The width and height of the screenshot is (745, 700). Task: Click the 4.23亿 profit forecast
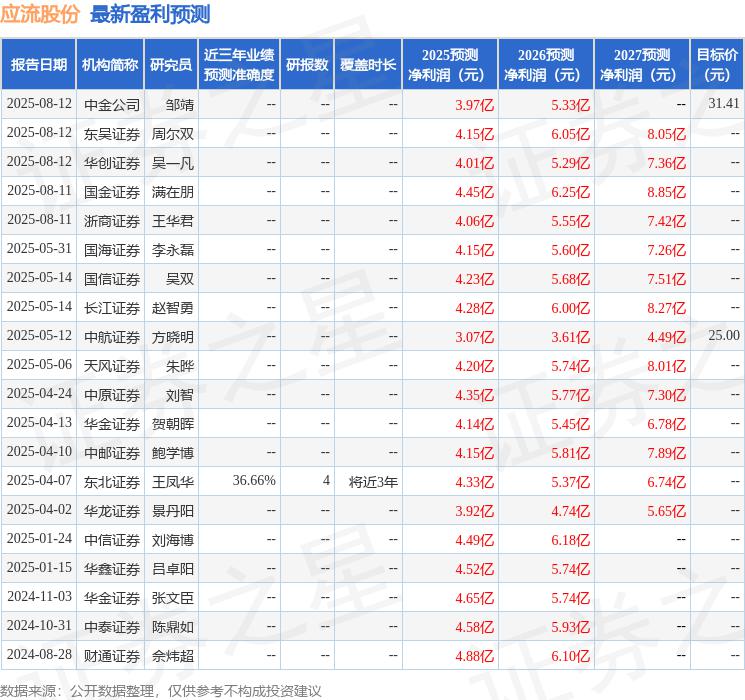click(474, 279)
